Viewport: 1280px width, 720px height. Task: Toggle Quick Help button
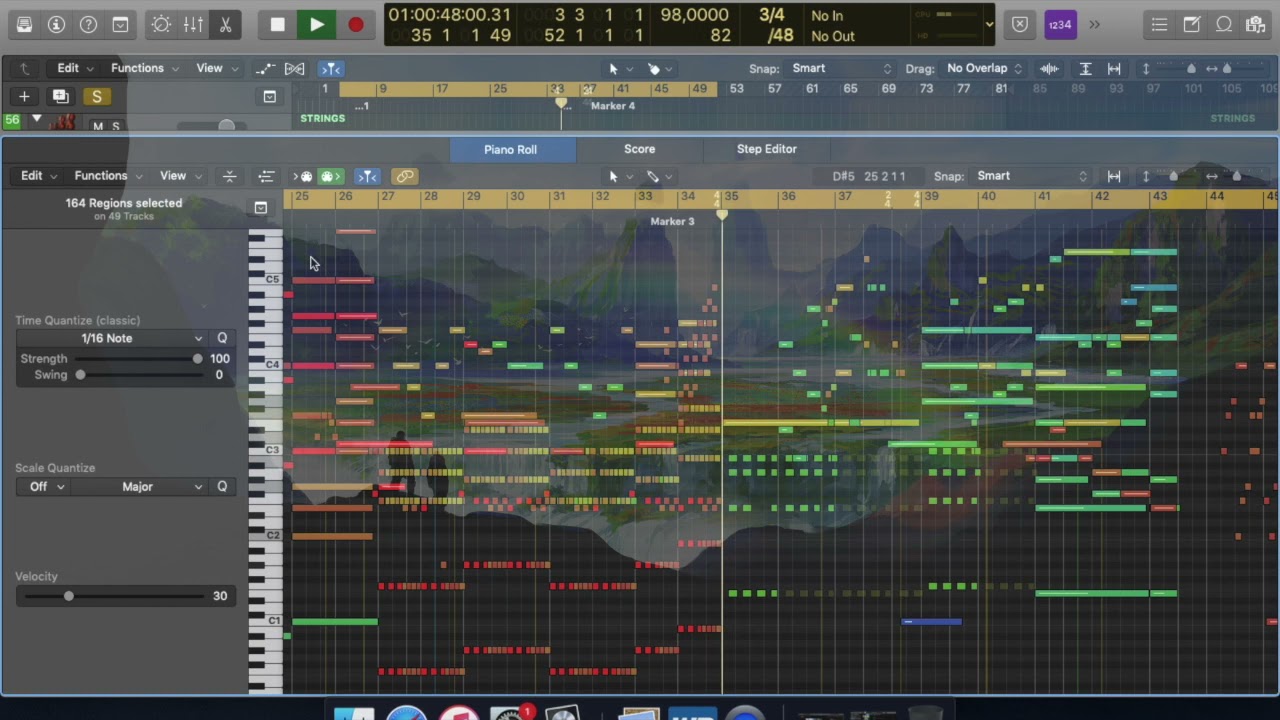pyautogui.click(x=88, y=24)
